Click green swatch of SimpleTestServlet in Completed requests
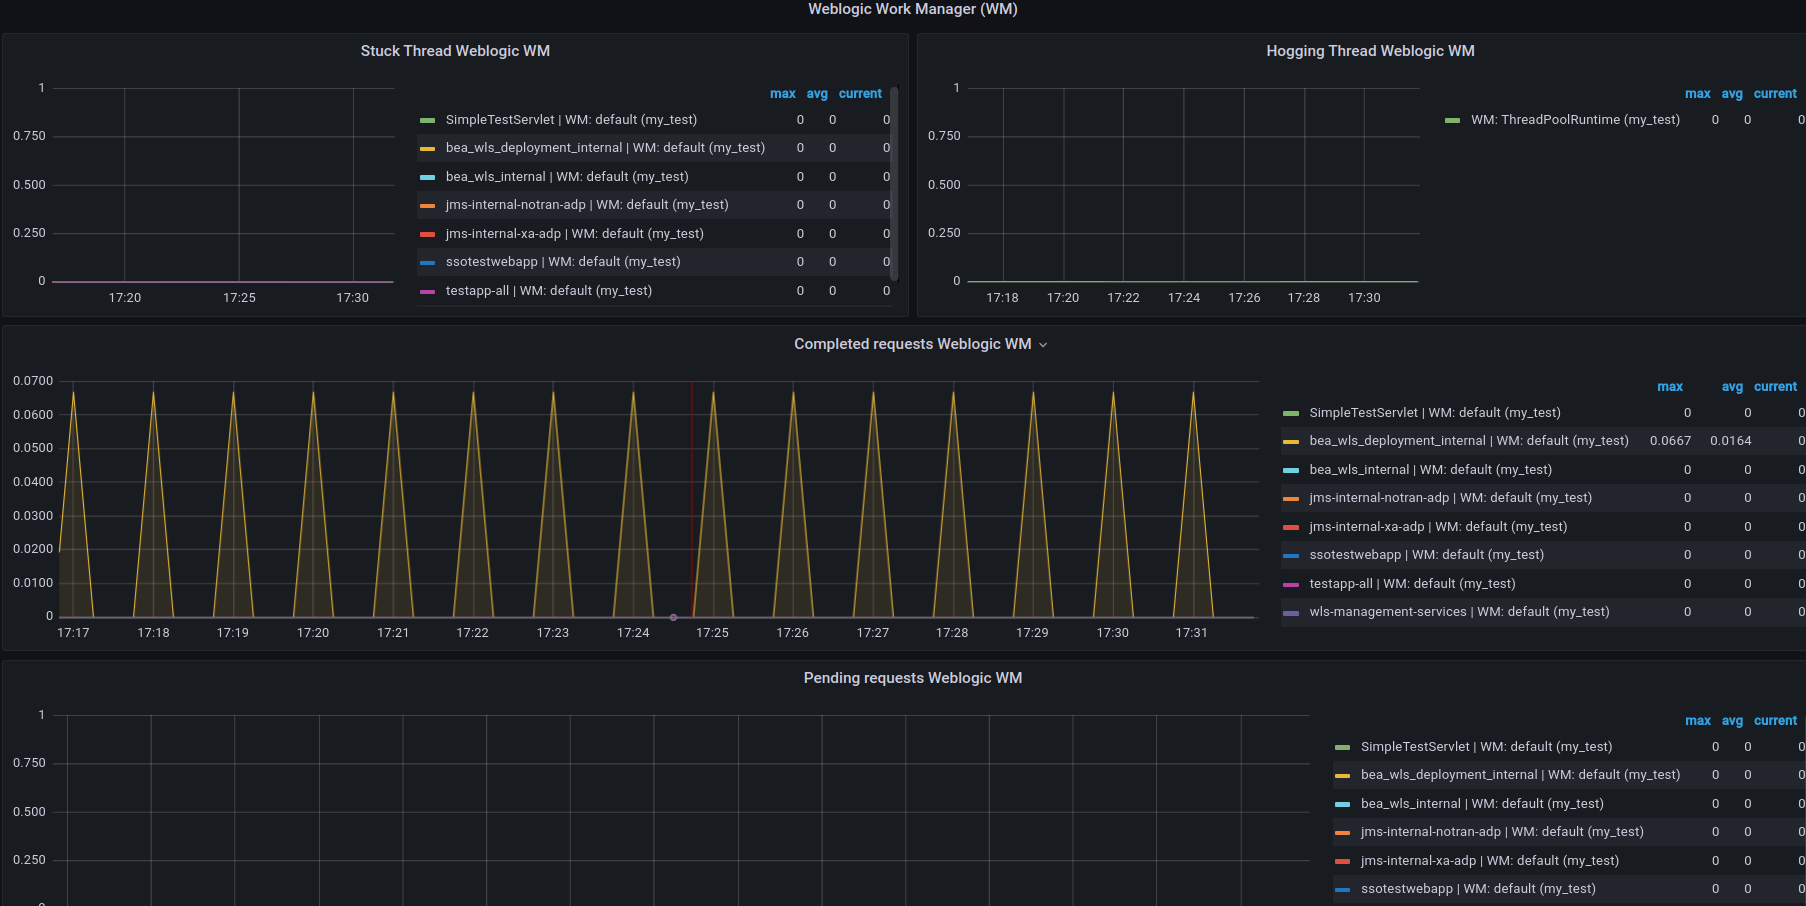Image resolution: width=1806 pixels, height=906 pixels. pos(1291,413)
